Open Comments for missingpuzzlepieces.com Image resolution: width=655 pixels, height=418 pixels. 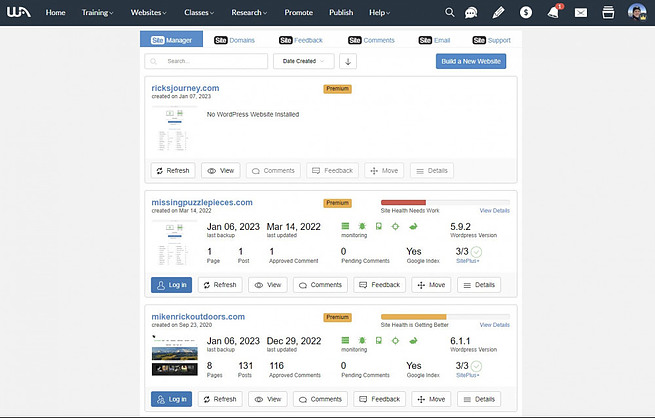pyautogui.click(x=320, y=285)
